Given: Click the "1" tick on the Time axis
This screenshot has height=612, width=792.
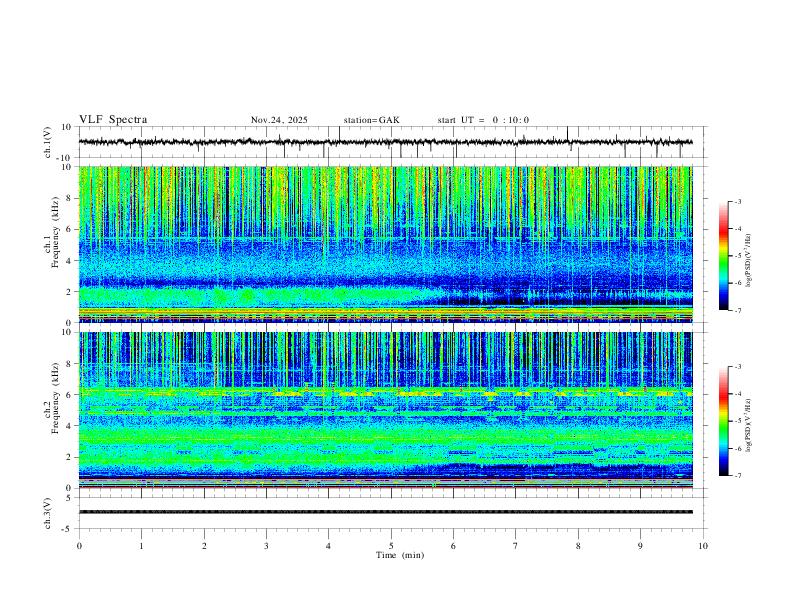Looking at the screenshot, I should [x=141, y=546].
